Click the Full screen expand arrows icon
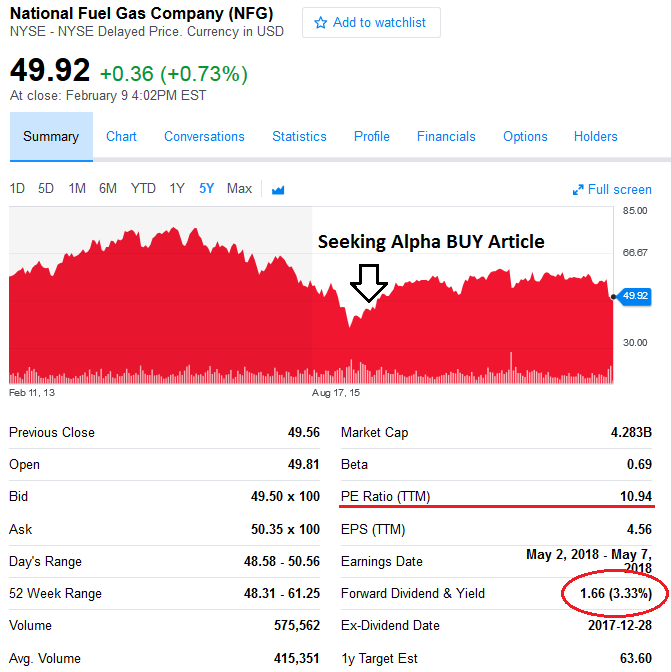This screenshot has height=672, width=671. tap(578, 189)
